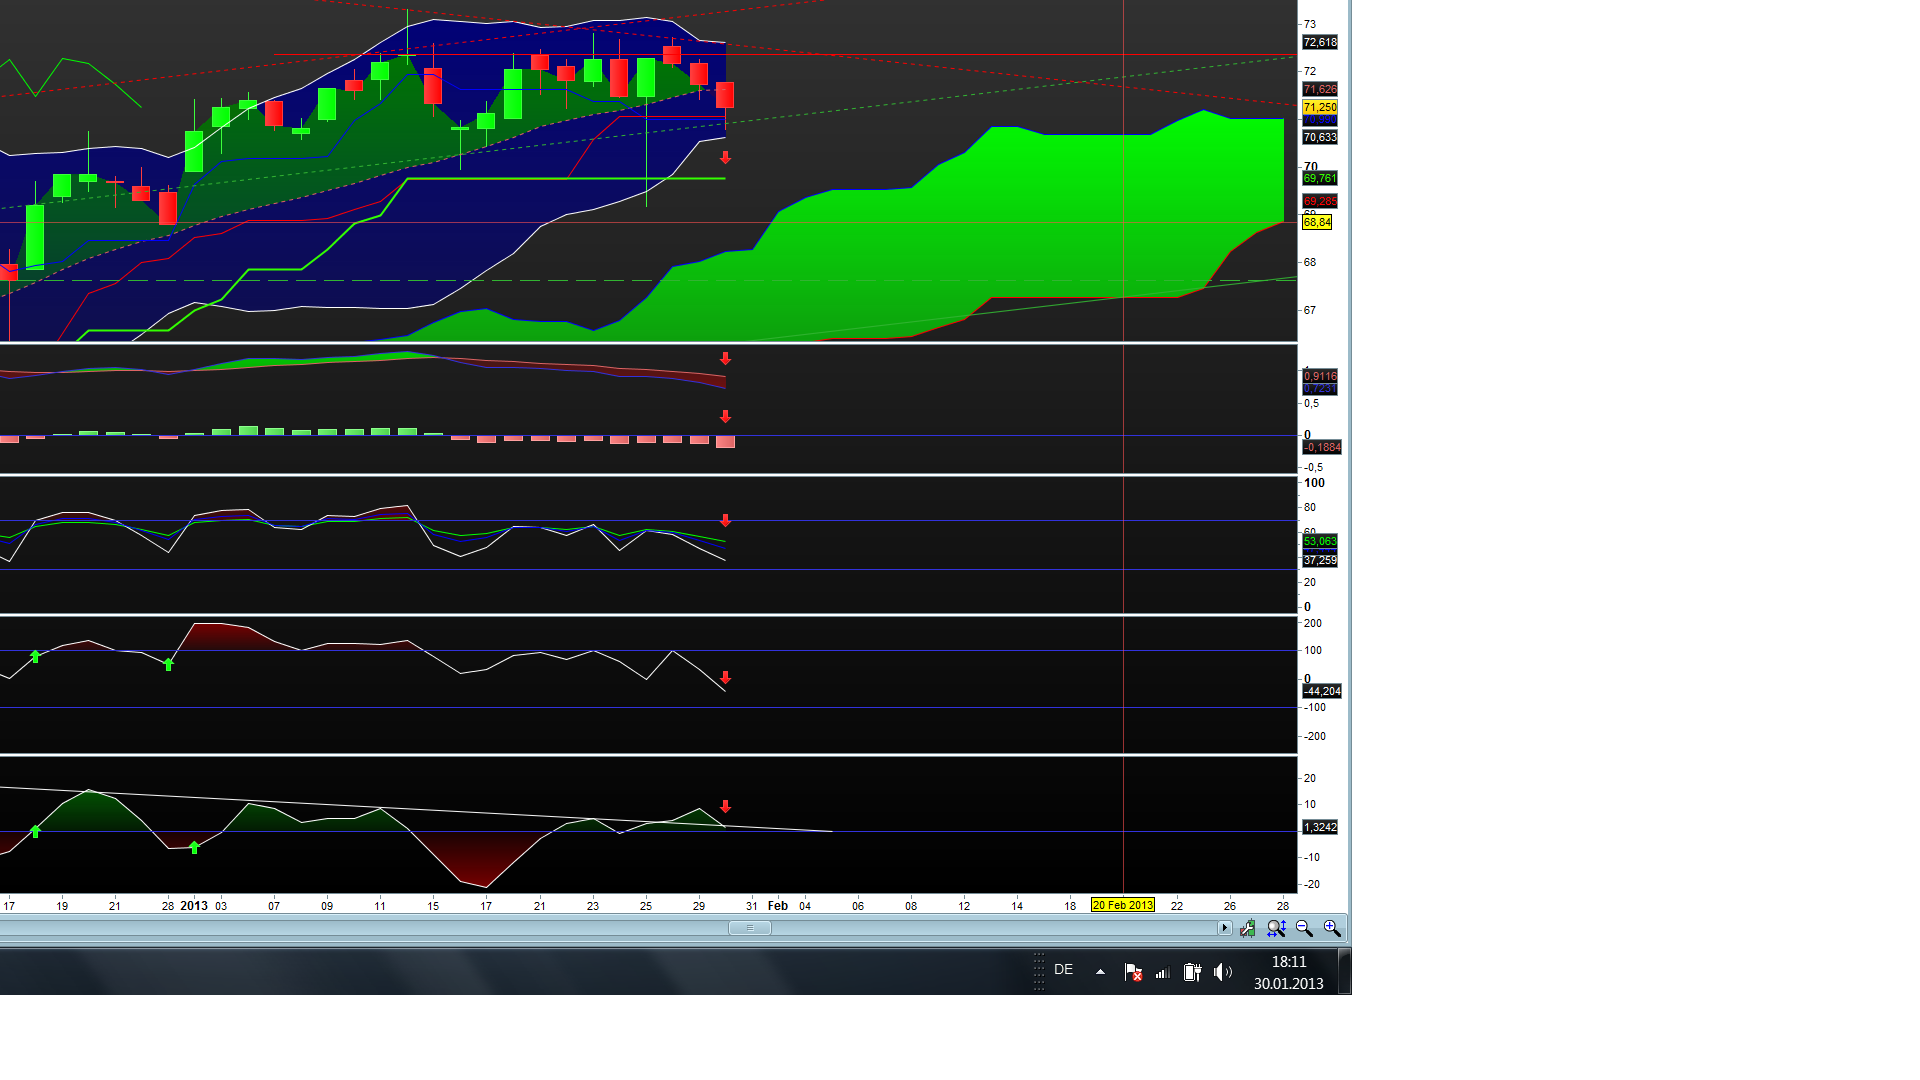Click the scrollbar right arrow button
Screen dimensions: 1920x1080
tap(1224, 928)
